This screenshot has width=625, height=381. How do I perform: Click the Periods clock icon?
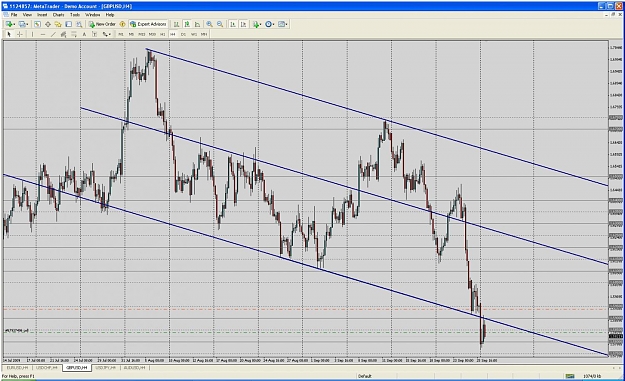coord(268,24)
